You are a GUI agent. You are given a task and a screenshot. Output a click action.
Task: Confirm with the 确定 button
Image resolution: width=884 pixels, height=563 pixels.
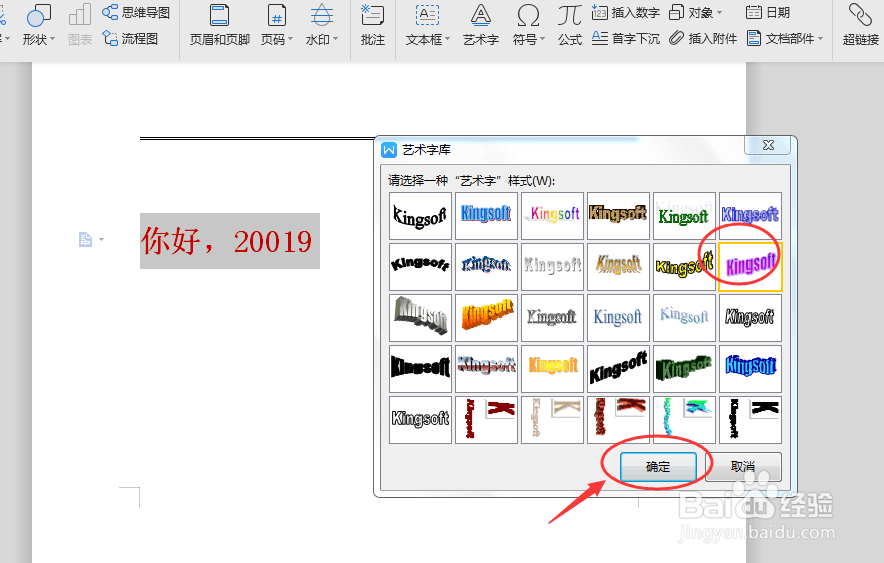pyautogui.click(x=658, y=467)
